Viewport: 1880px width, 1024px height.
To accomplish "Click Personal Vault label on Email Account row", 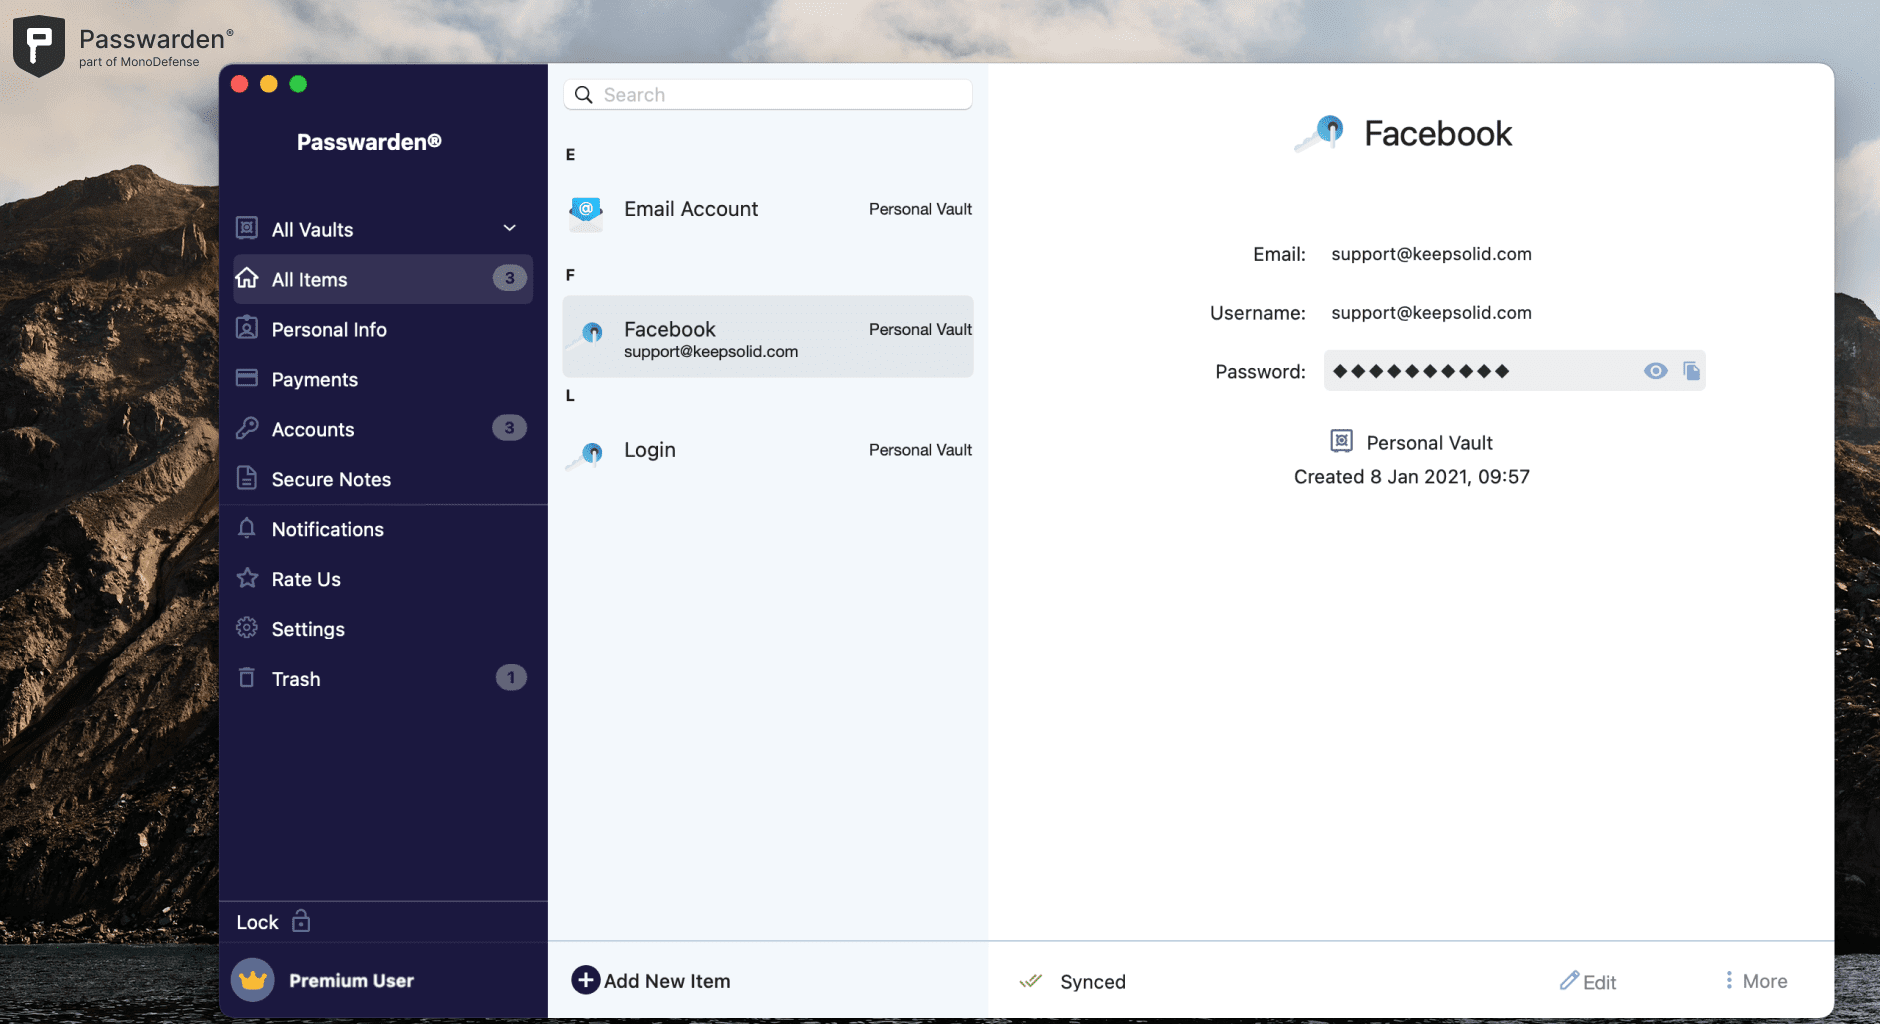I will click(x=920, y=209).
